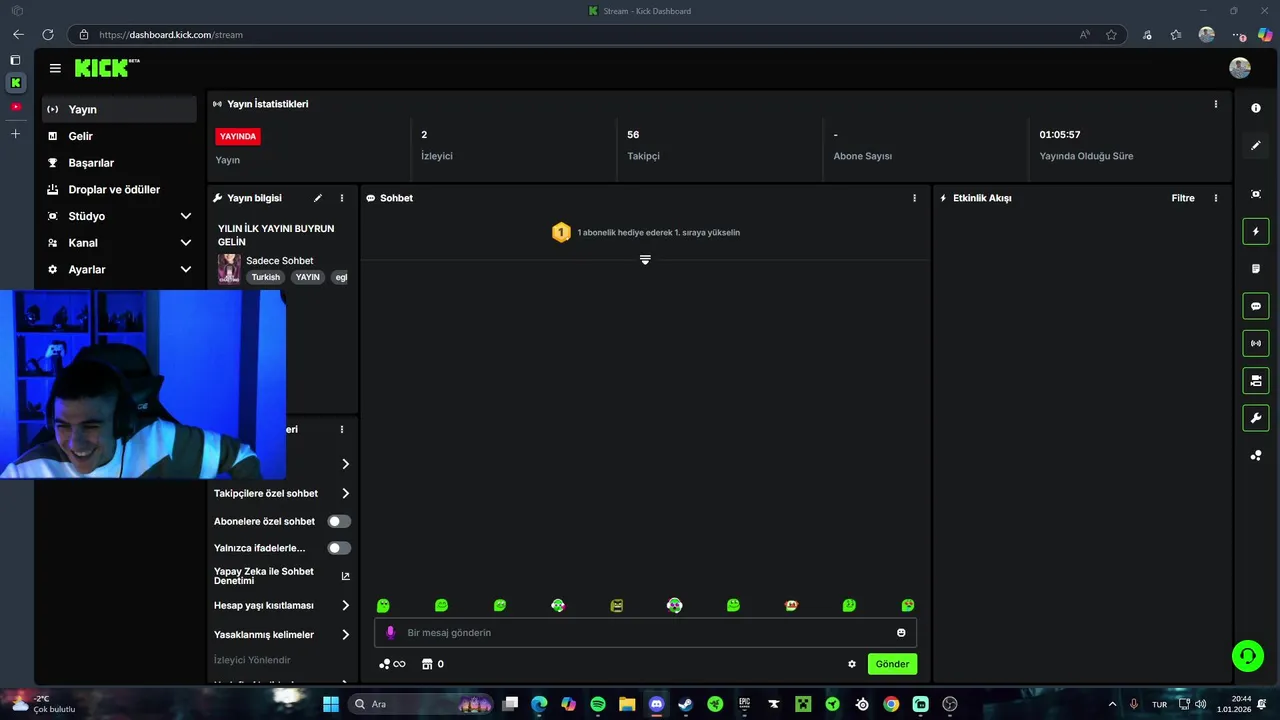This screenshot has height=720, width=1280.
Task: Click the browser address bar URL
Action: (x=171, y=35)
